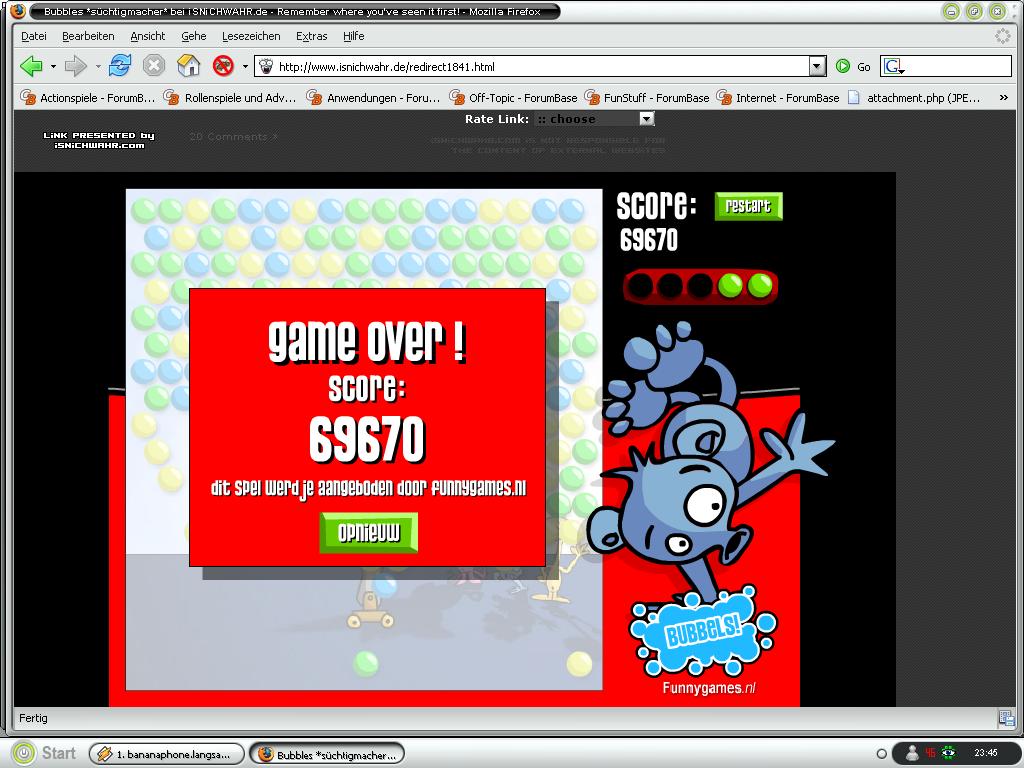Open attachment.php bookmark

tap(914, 98)
